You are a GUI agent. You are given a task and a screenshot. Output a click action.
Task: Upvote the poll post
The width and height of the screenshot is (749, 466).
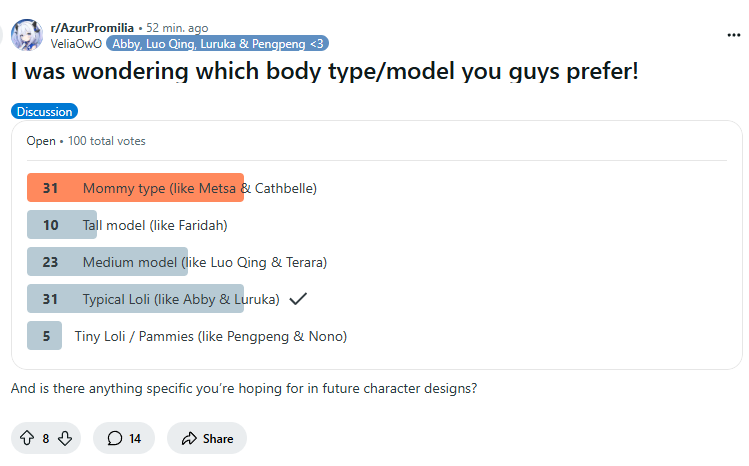[26, 438]
